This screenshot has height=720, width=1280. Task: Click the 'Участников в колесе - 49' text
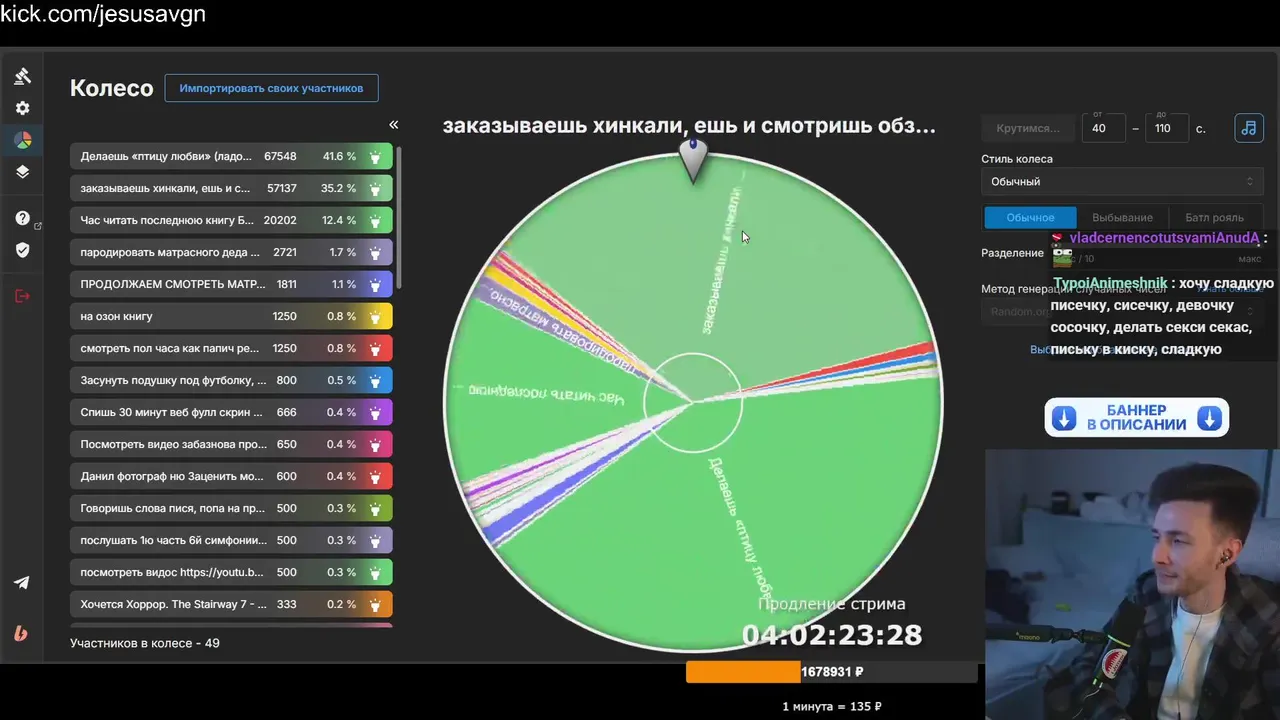pos(145,643)
